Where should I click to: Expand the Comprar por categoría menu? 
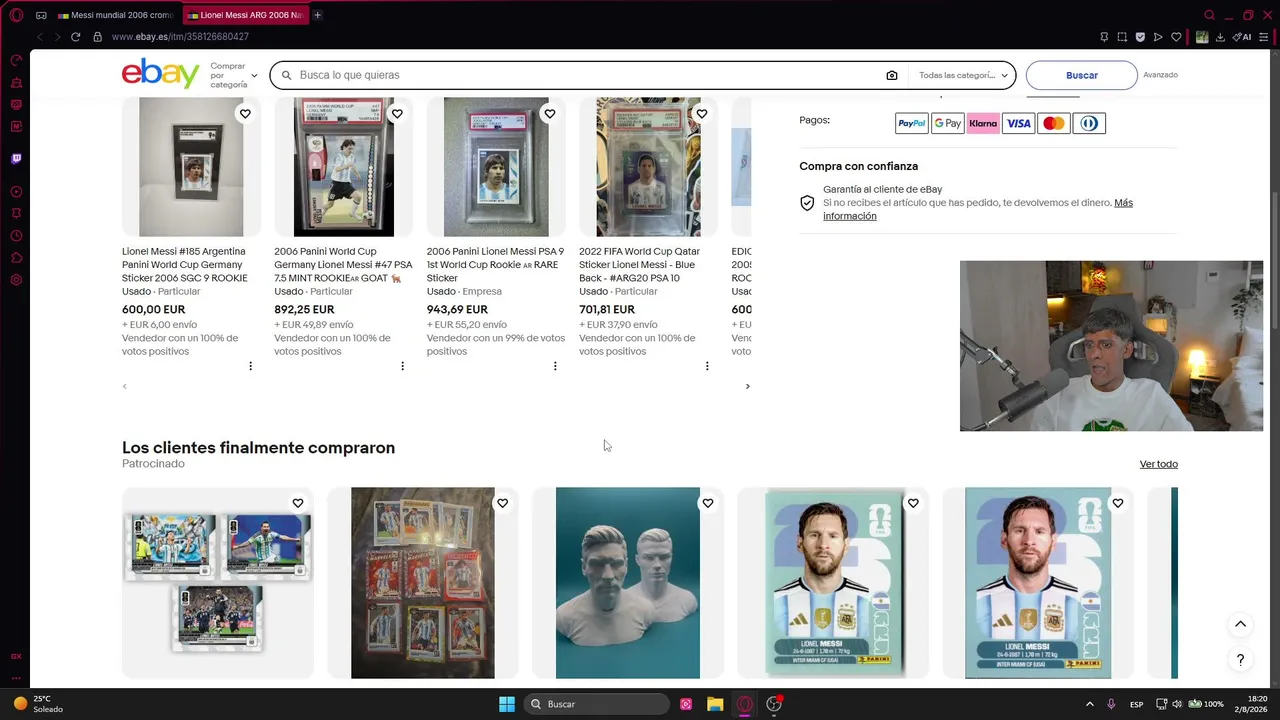234,75
